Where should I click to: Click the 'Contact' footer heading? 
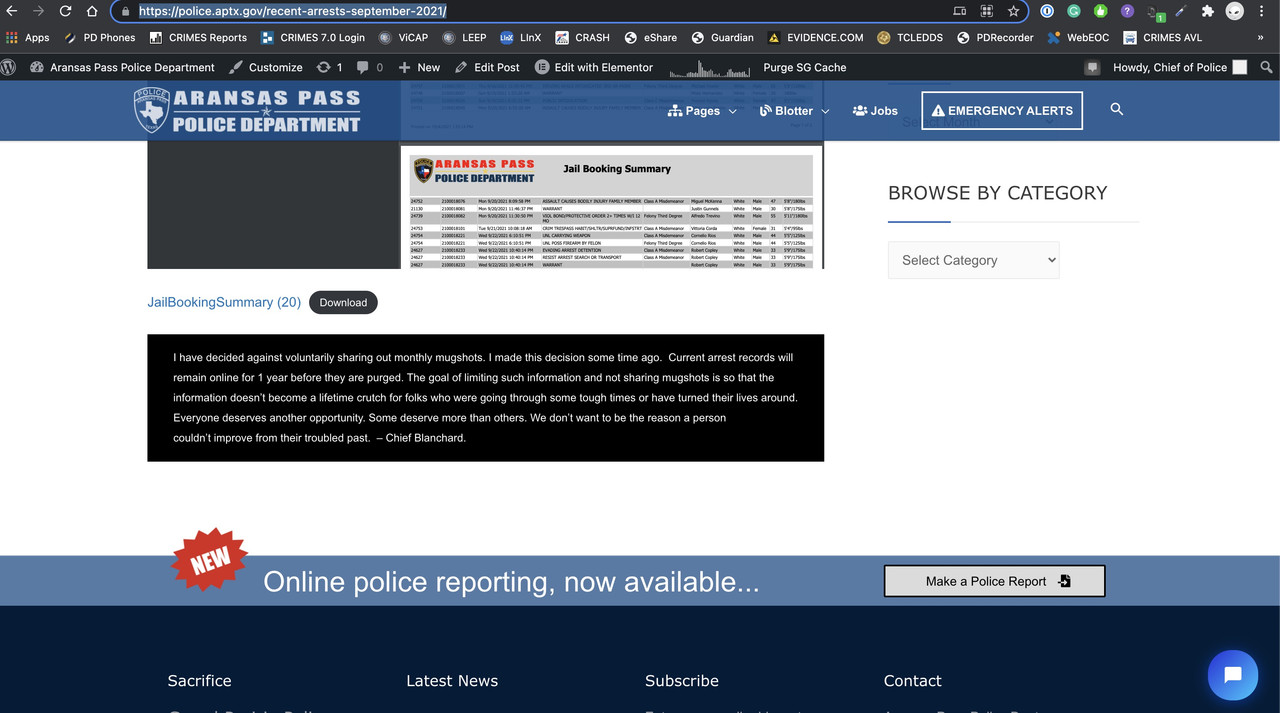[913, 681]
